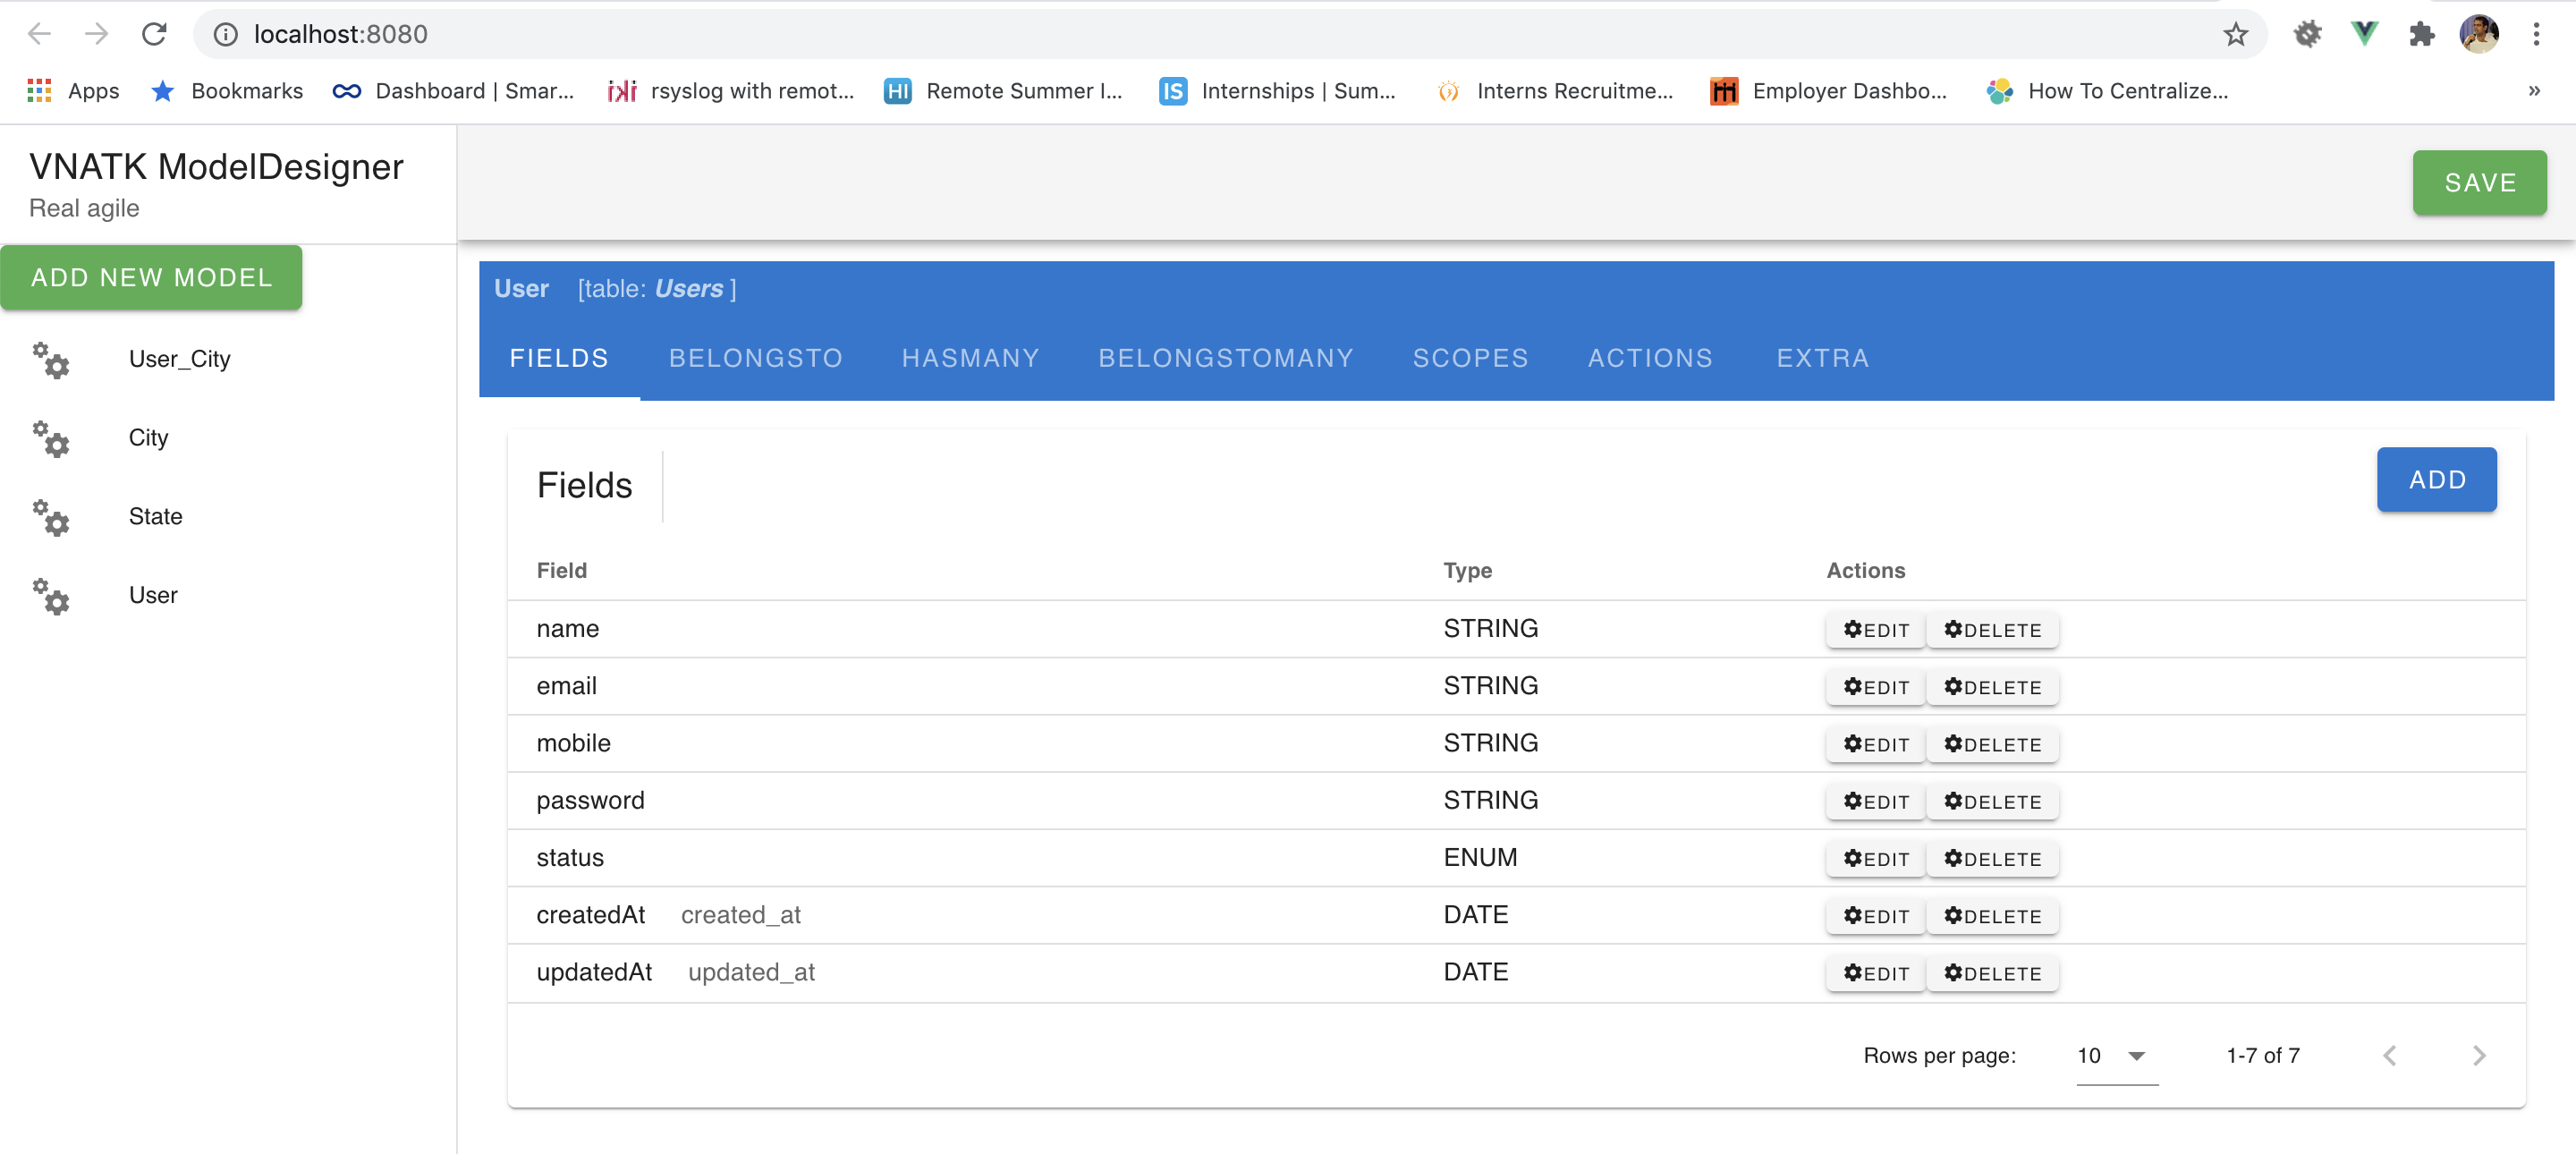Bookmark this page with the star icon
This screenshot has height=1154, width=2576.
2235,35
